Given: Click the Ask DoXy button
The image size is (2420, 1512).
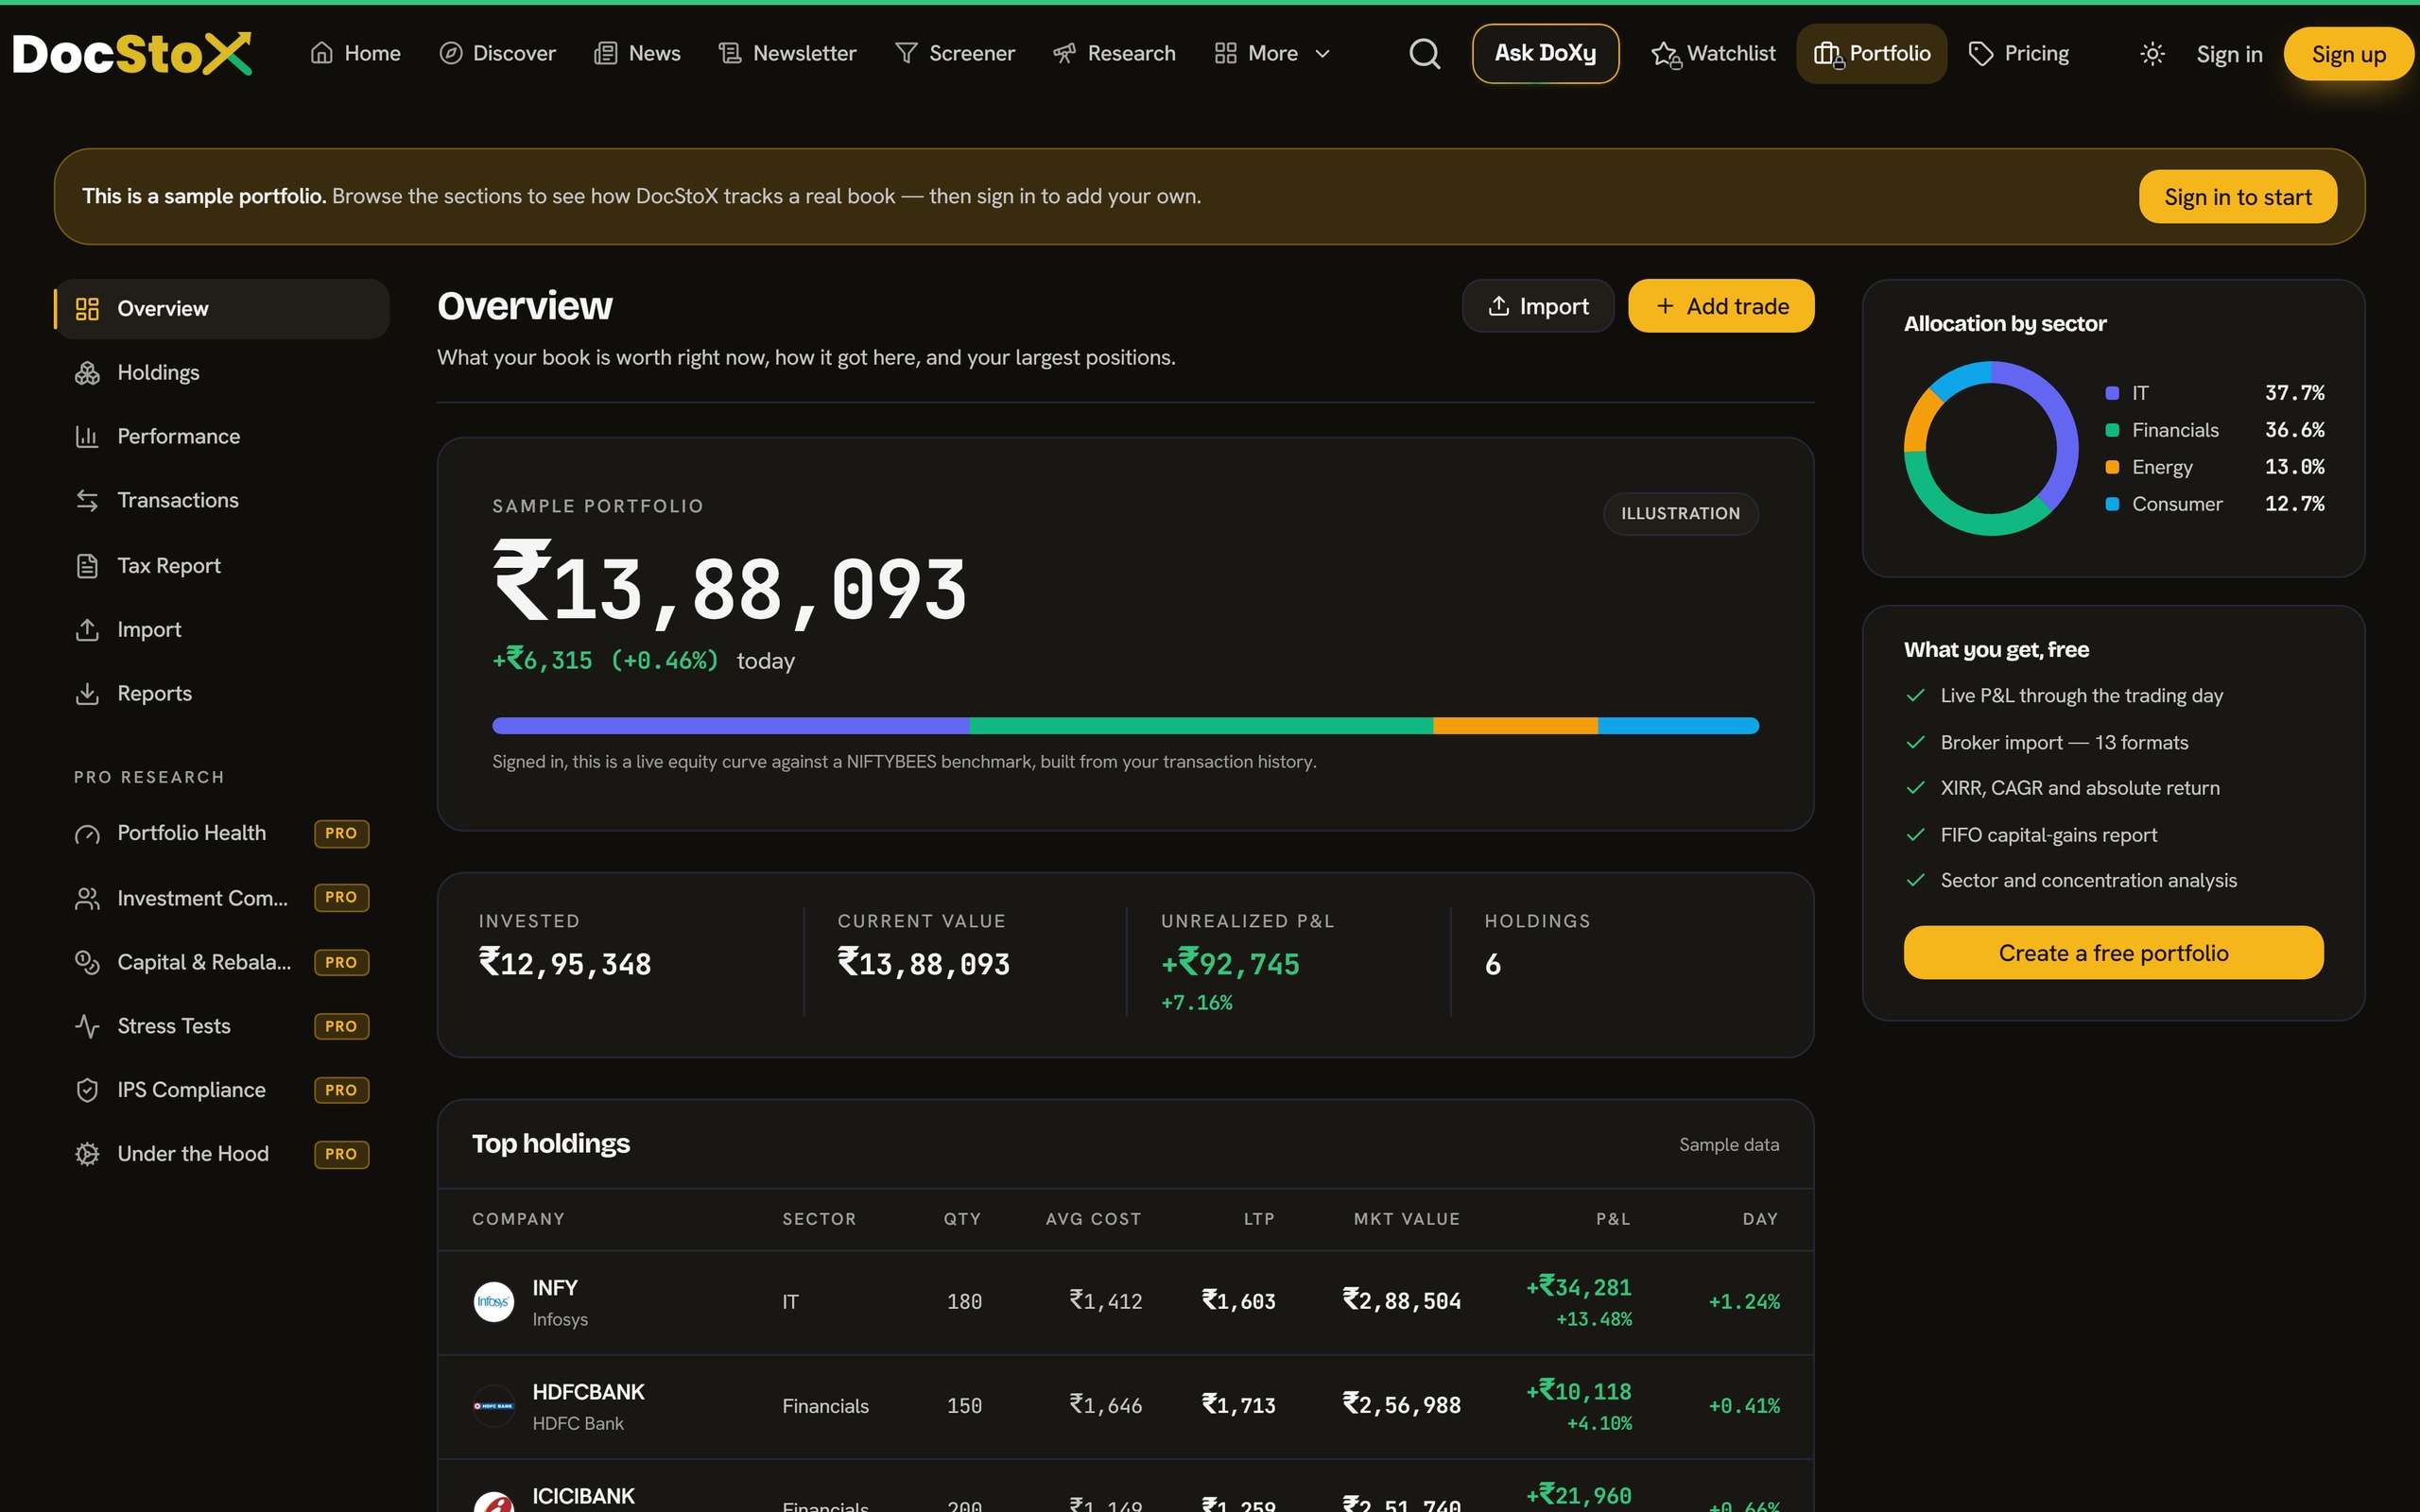Looking at the screenshot, I should pyautogui.click(x=1545, y=53).
